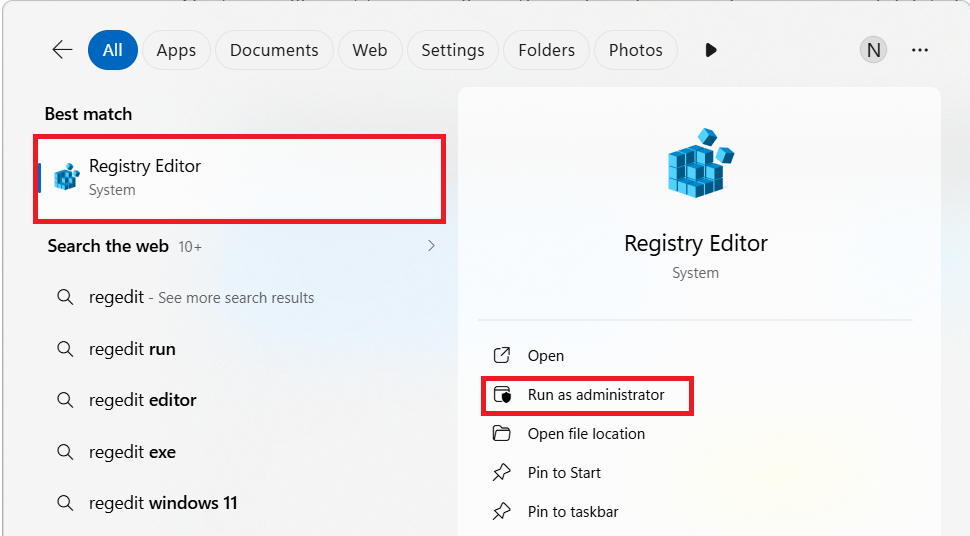970x536 pixels.
Task: Open Registry Editor best match result
Action: tap(240, 179)
